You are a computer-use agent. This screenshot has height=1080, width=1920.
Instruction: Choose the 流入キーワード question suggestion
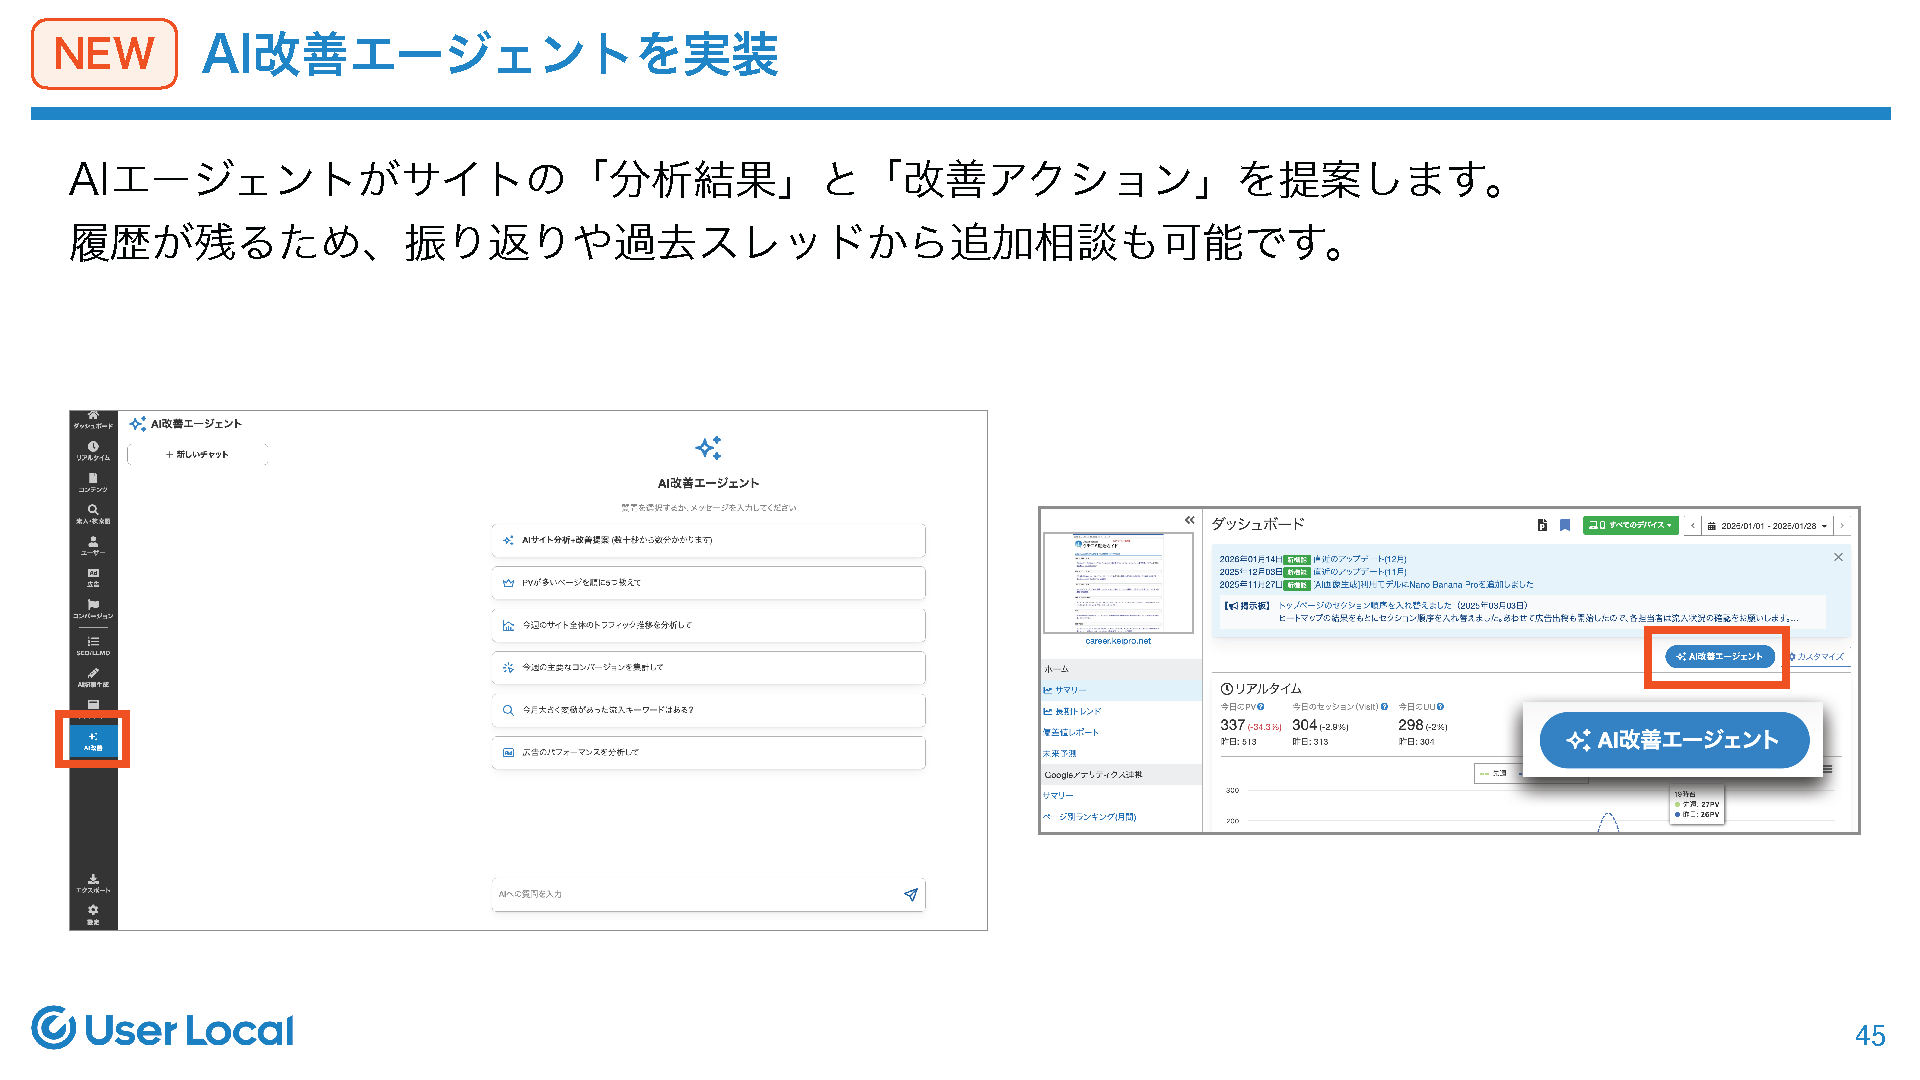[x=708, y=710]
